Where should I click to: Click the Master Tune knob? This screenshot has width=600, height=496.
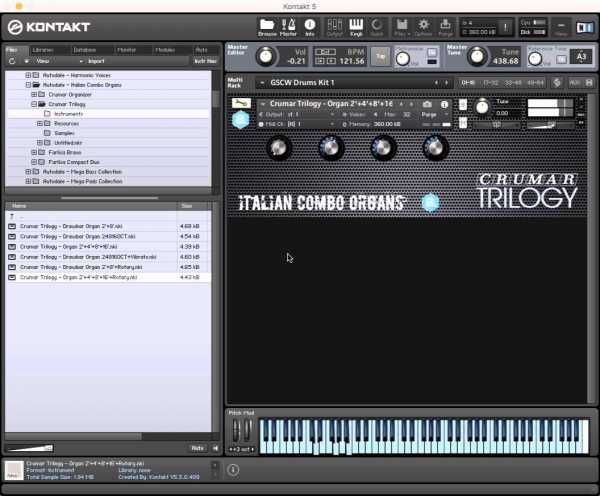(x=477, y=57)
